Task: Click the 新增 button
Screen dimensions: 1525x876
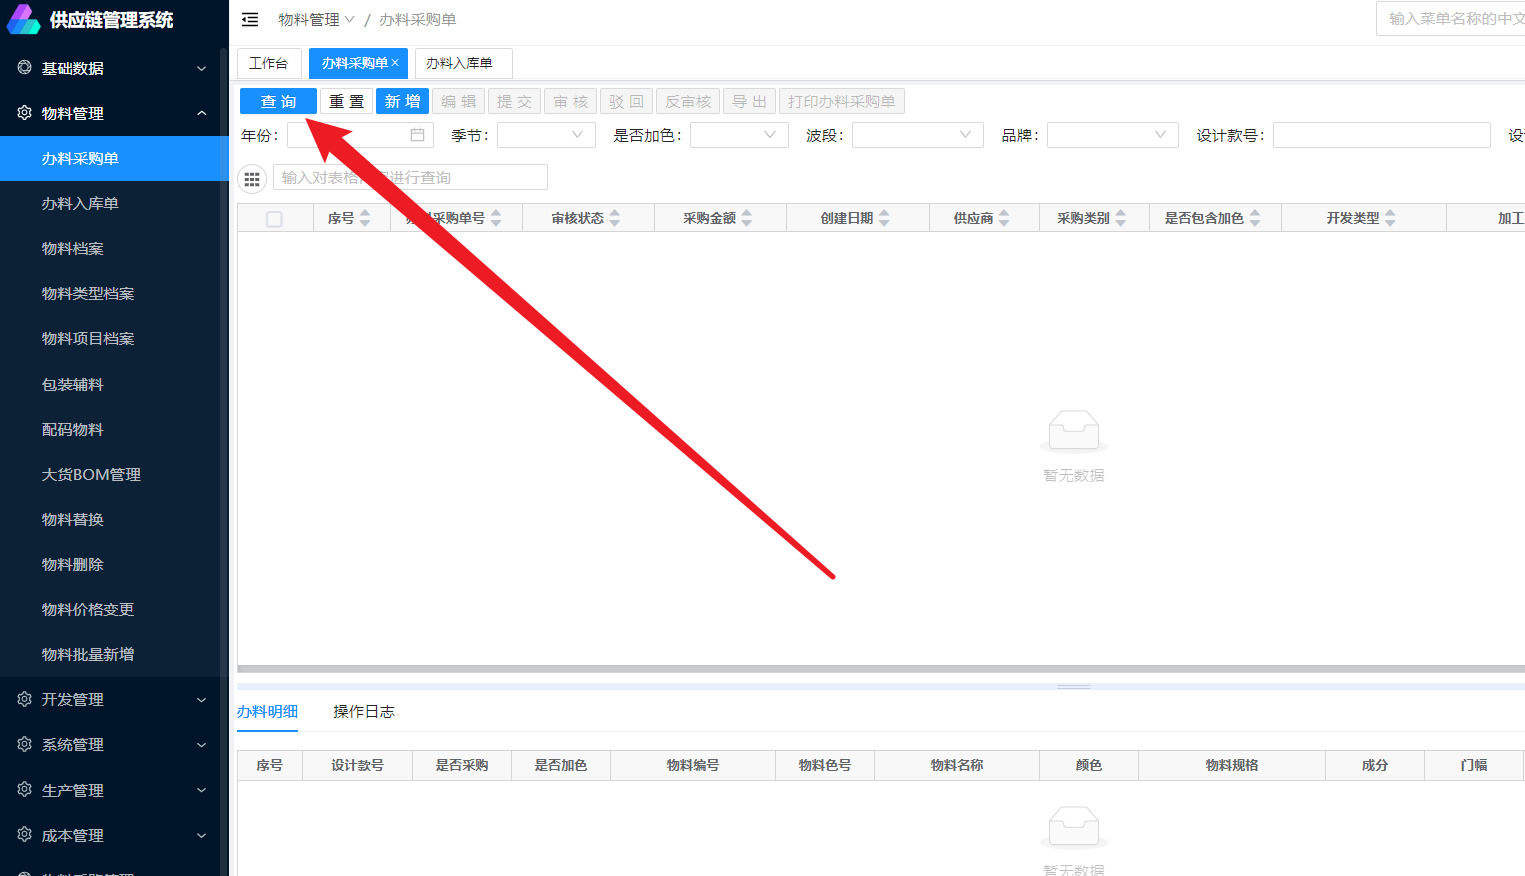Action: (x=402, y=101)
